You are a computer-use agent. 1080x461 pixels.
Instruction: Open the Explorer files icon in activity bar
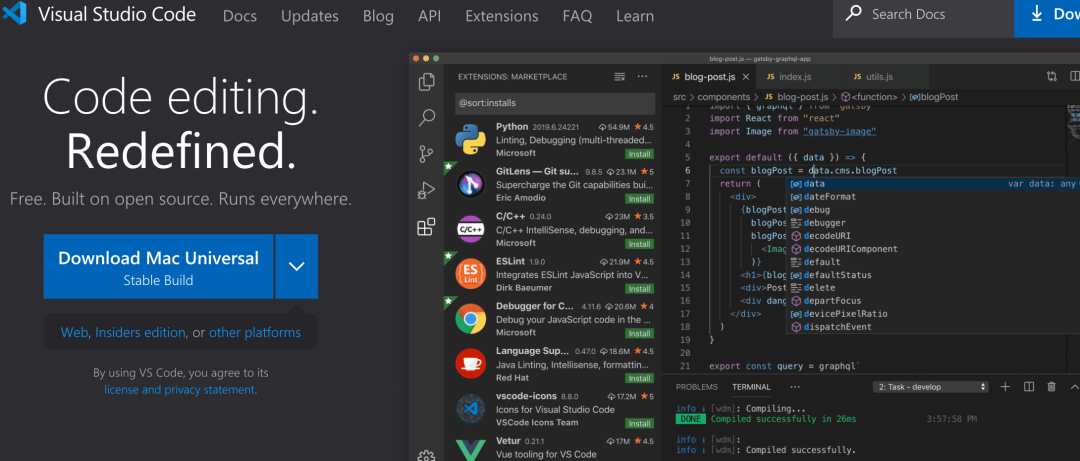(426, 81)
